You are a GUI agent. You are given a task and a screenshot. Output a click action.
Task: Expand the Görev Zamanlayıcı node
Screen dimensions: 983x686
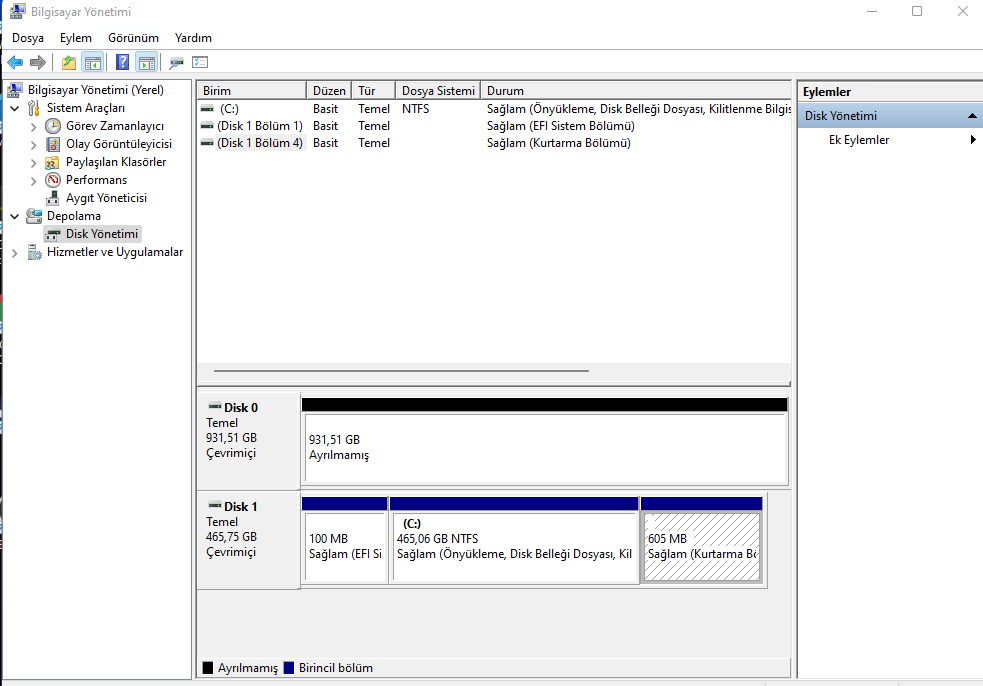click(x=34, y=126)
